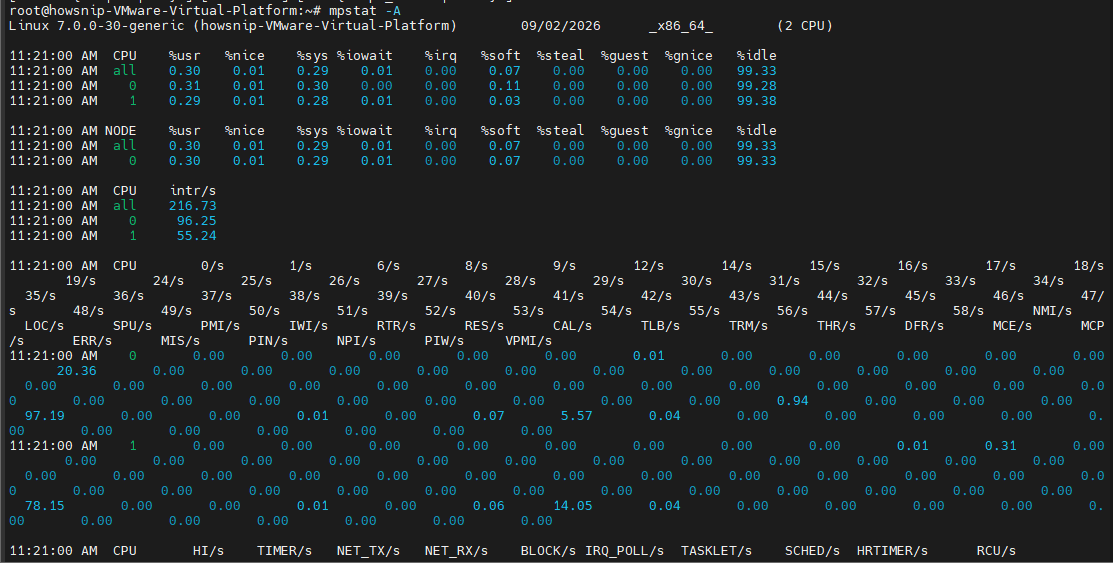This screenshot has width=1113, height=563.
Task: Click the '24/s' interrupt column header
Action: point(168,281)
